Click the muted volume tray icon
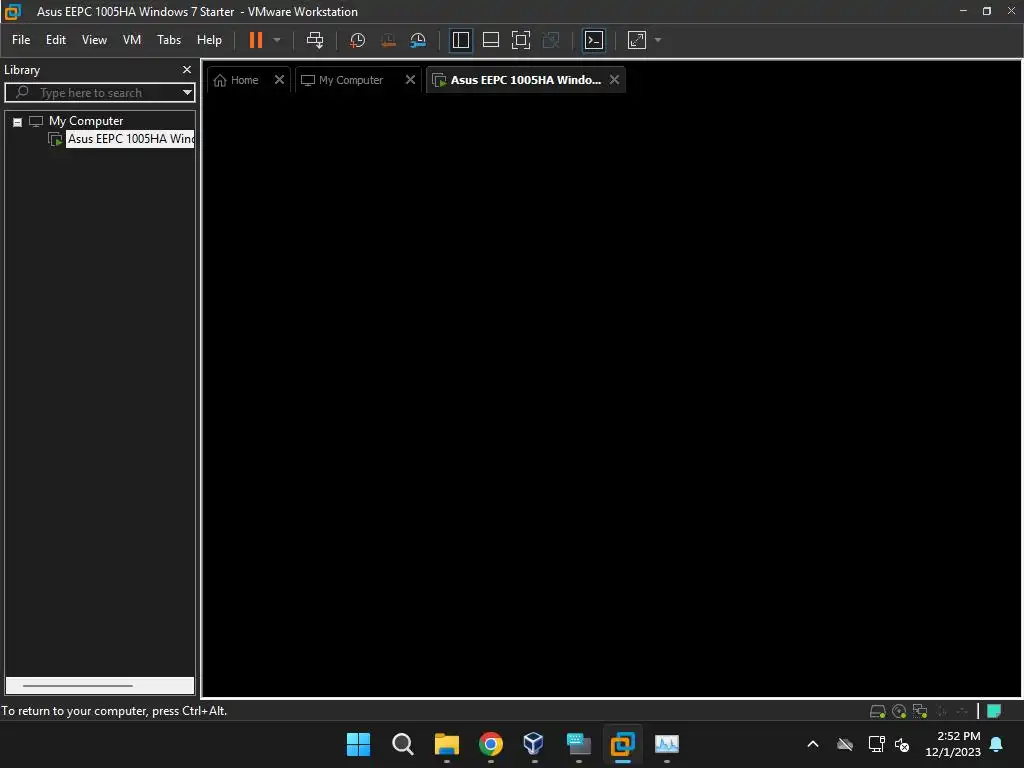This screenshot has height=768, width=1024. 902,744
